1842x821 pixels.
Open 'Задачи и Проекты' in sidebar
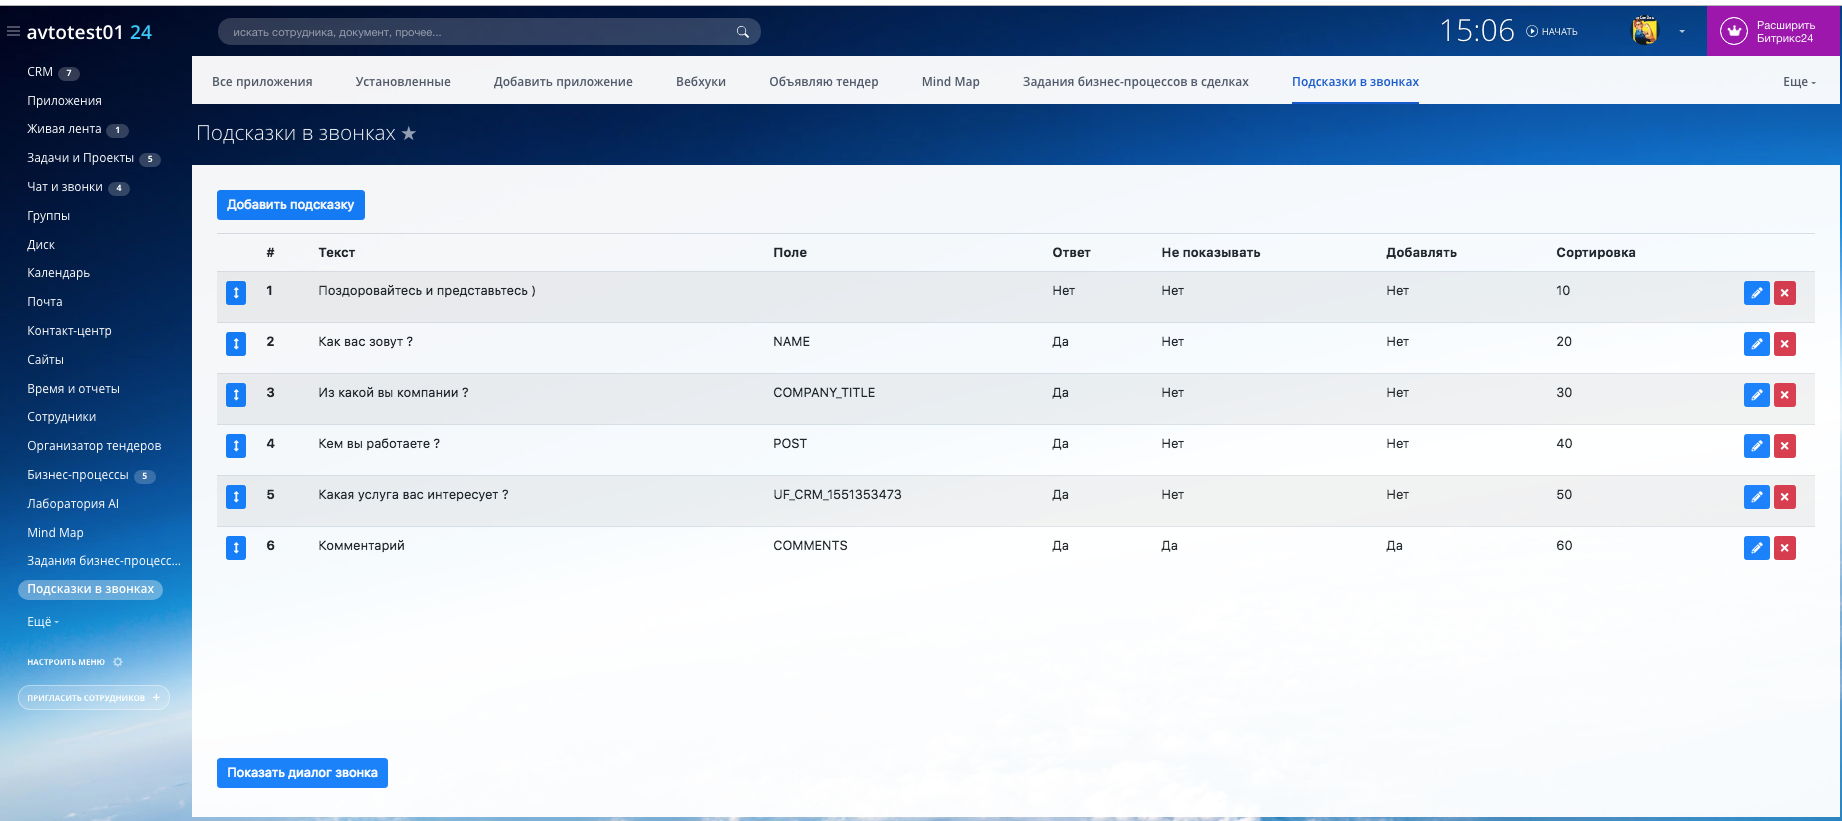pos(80,158)
